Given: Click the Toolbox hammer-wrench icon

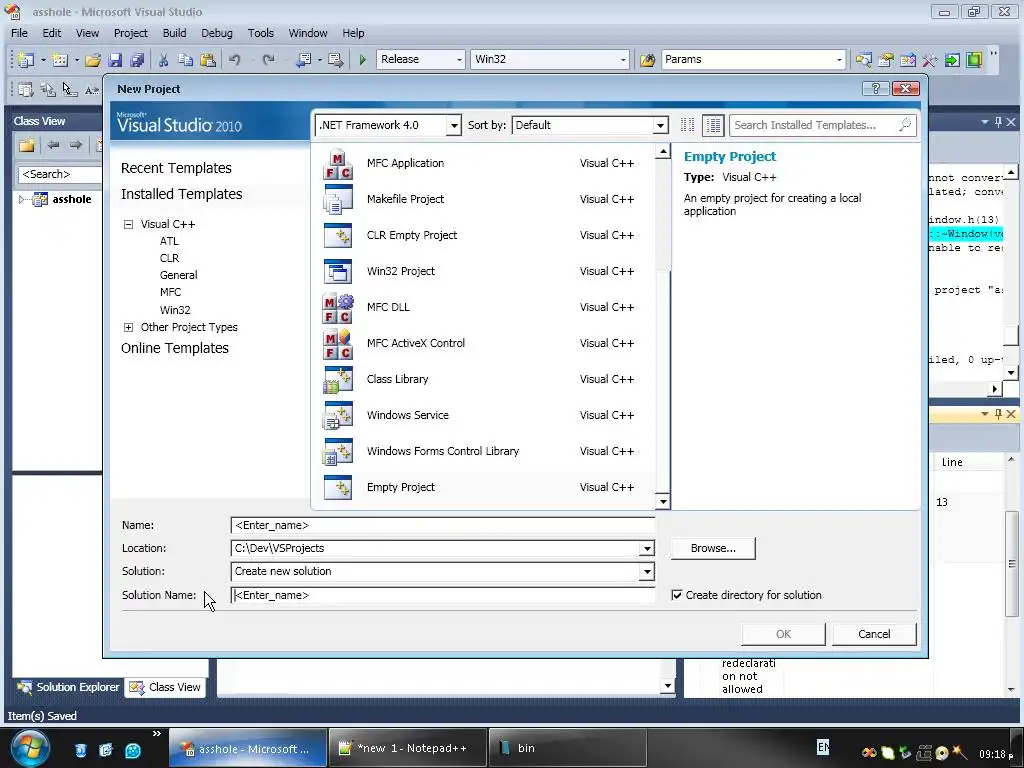Looking at the screenshot, I should tap(930, 59).
